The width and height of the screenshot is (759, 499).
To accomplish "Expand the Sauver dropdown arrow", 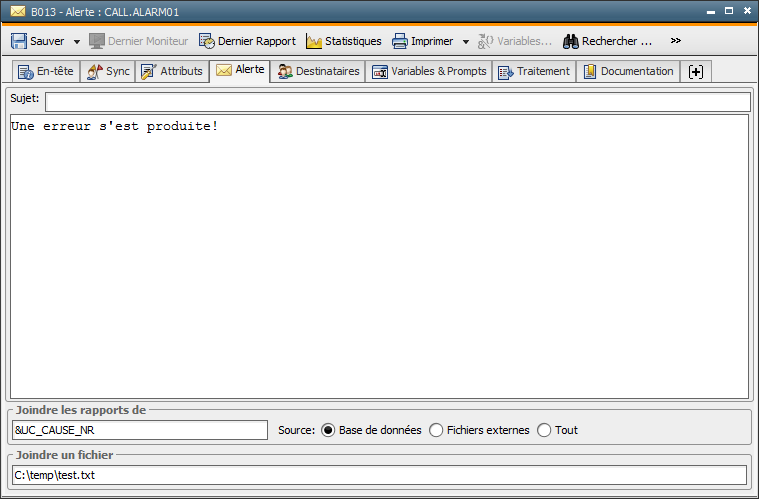I will coord(77,42).
